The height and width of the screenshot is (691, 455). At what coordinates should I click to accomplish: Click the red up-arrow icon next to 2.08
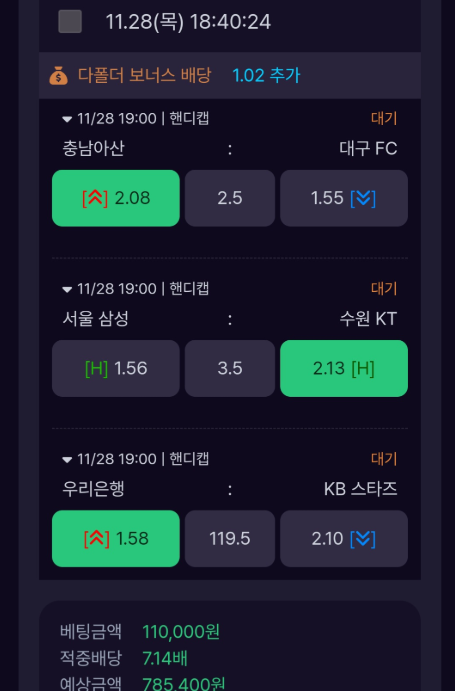95,198
